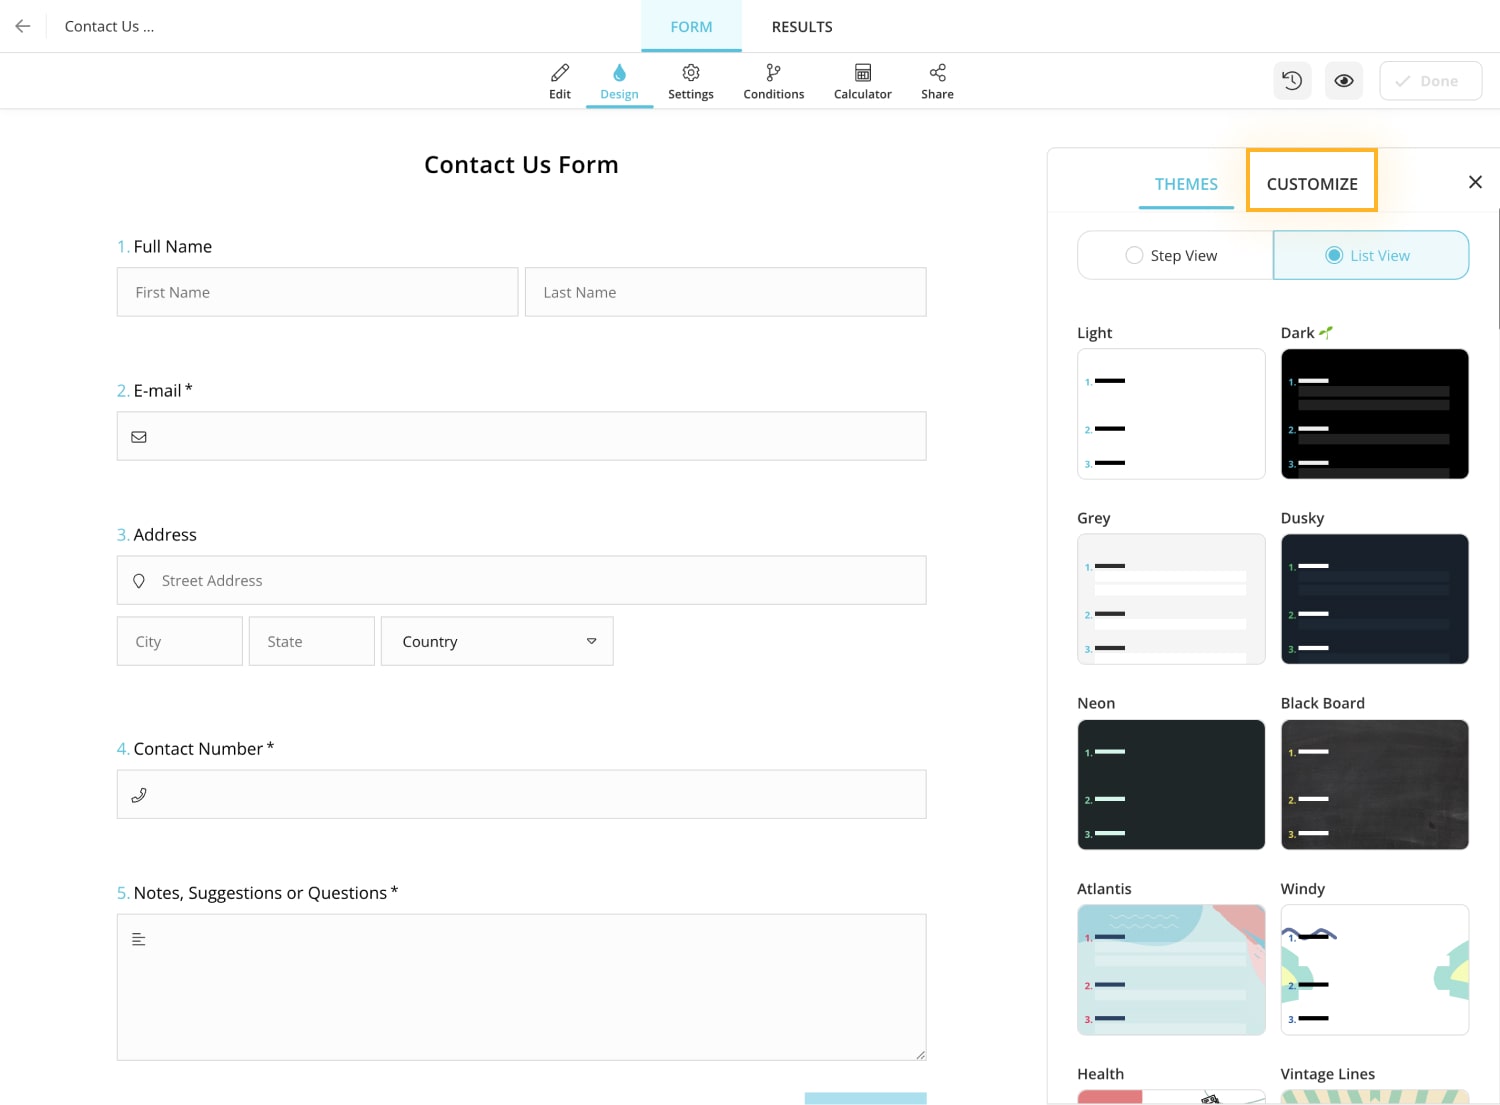
Task: Click the E-mail input field
Action: click(x=522, y=436)
